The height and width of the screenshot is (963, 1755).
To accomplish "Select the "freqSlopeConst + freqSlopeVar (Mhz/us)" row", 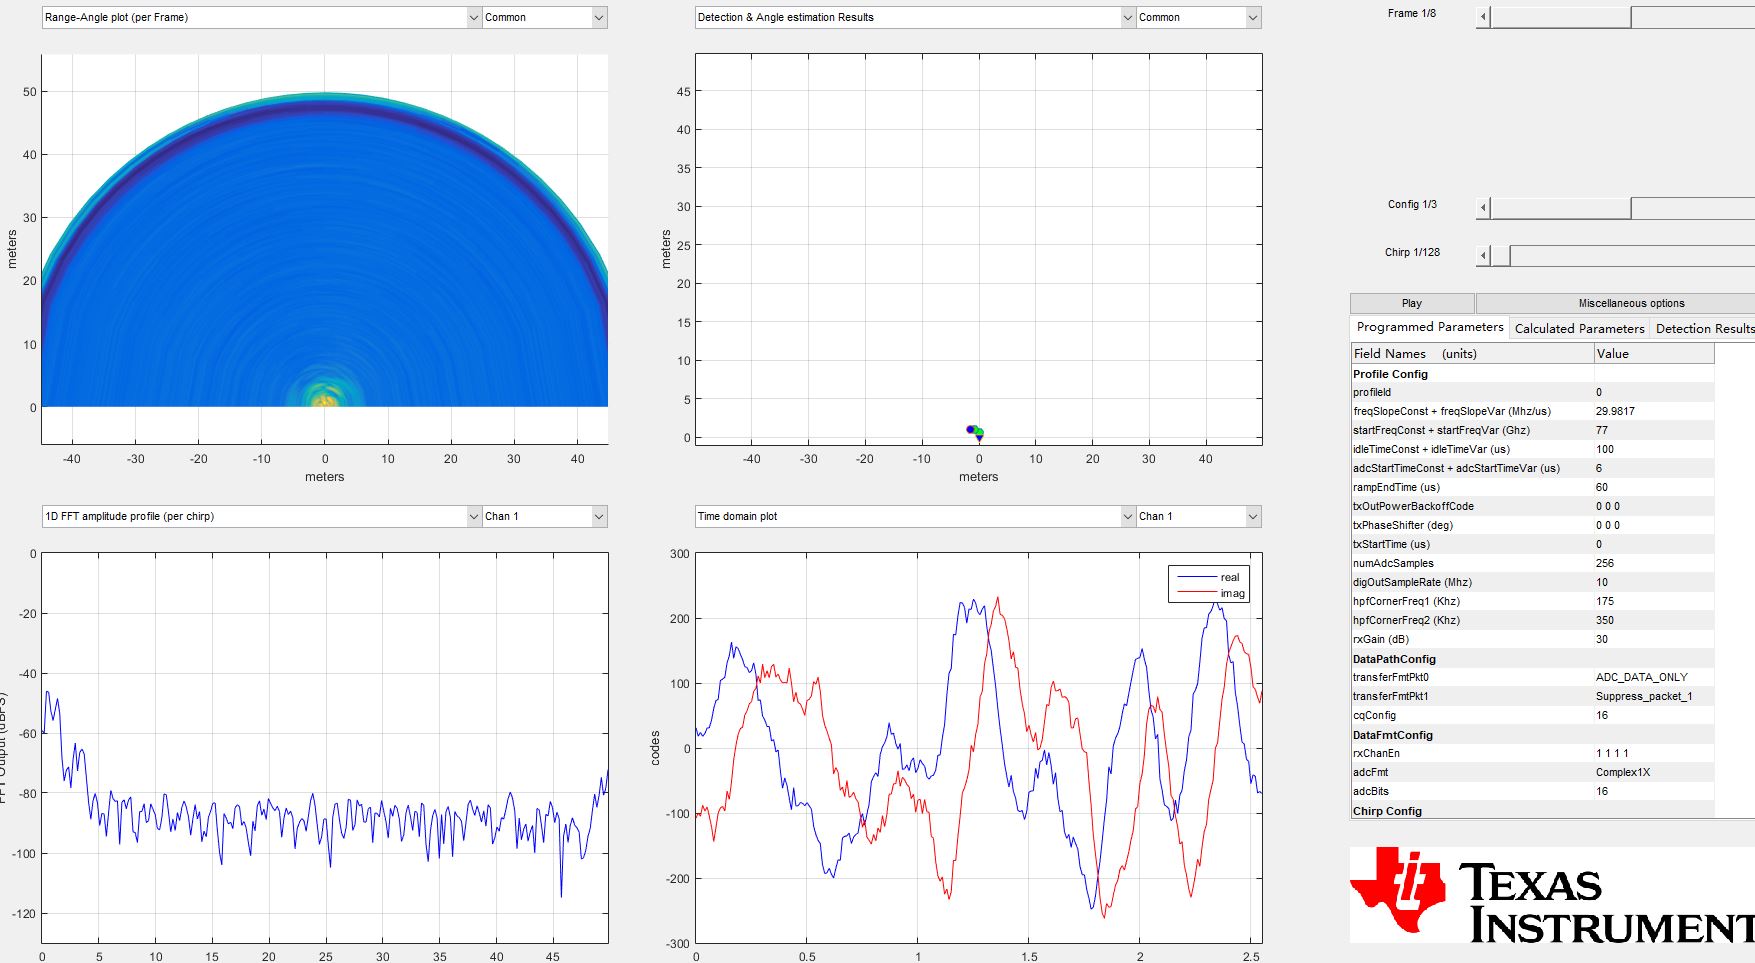I will point(1532,411).
